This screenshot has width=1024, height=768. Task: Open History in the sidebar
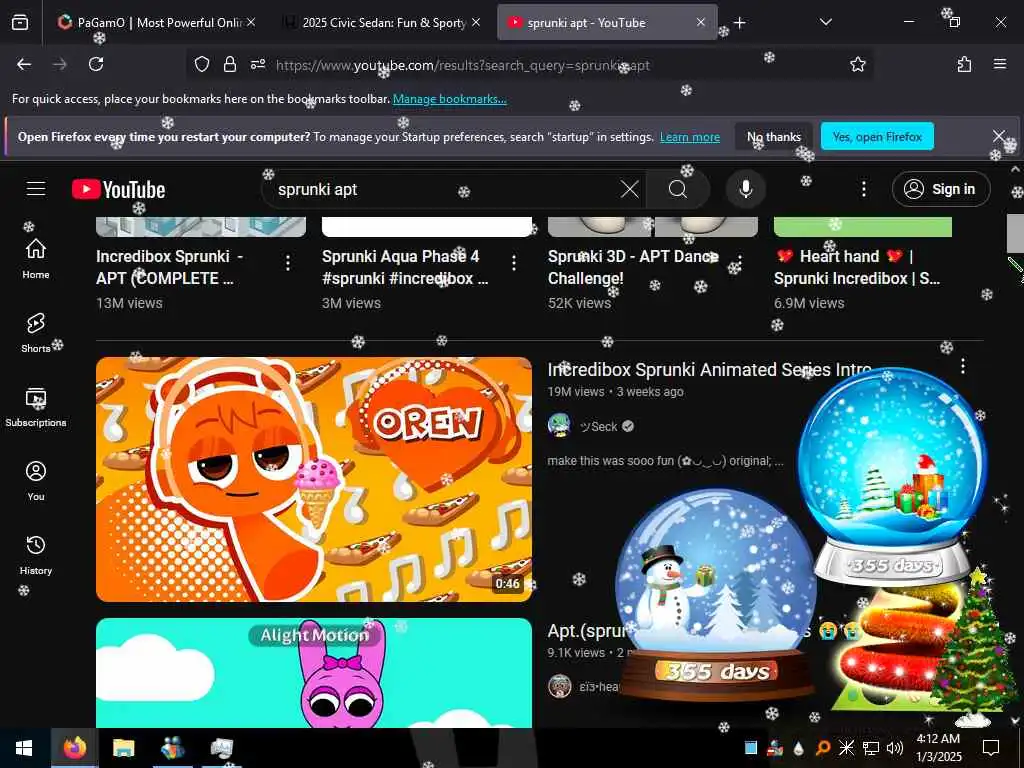36,554
